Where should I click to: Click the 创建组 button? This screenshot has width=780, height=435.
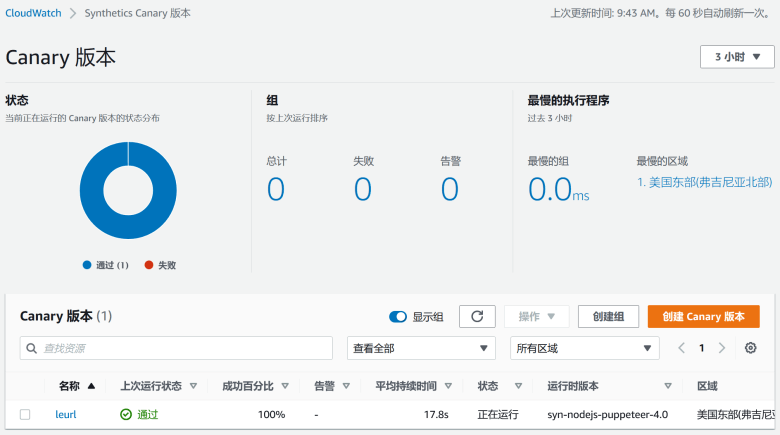(608, 317)
